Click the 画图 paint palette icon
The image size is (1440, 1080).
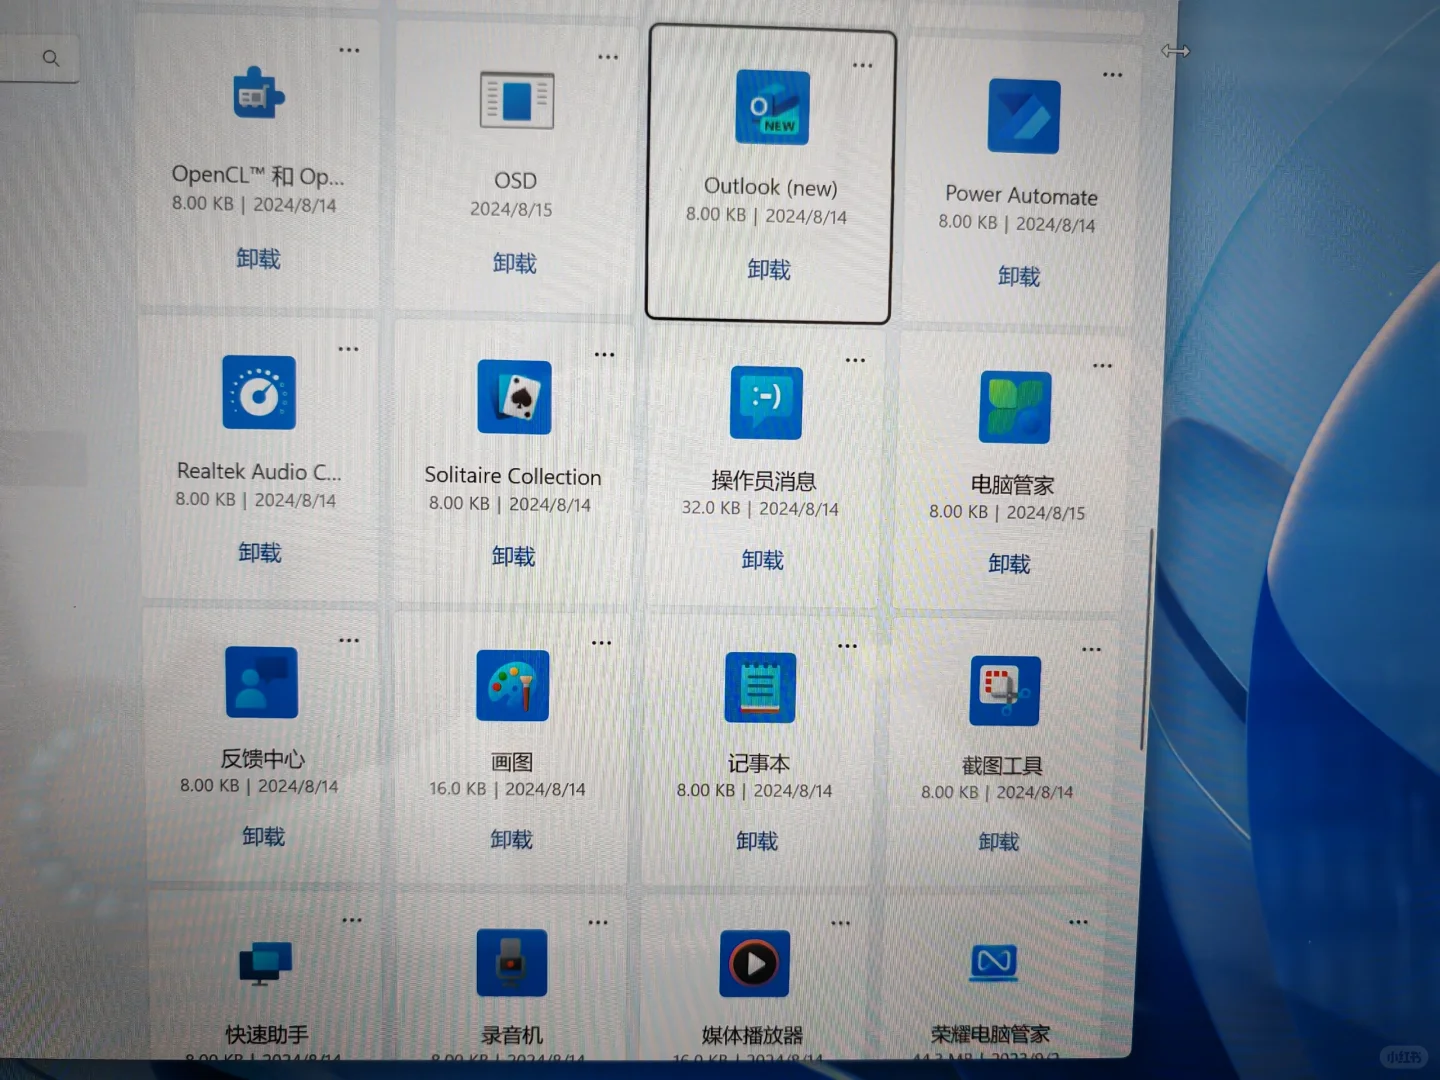coord(512,686)
